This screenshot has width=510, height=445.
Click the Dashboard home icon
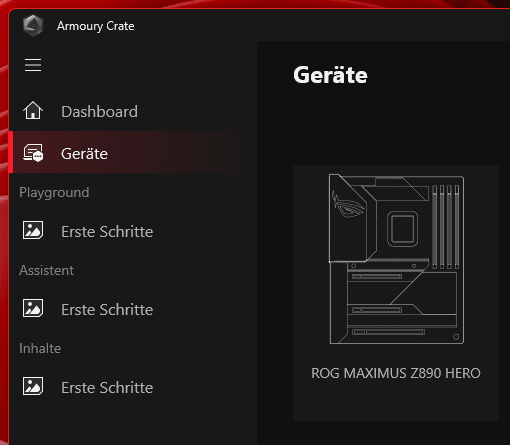33,110
